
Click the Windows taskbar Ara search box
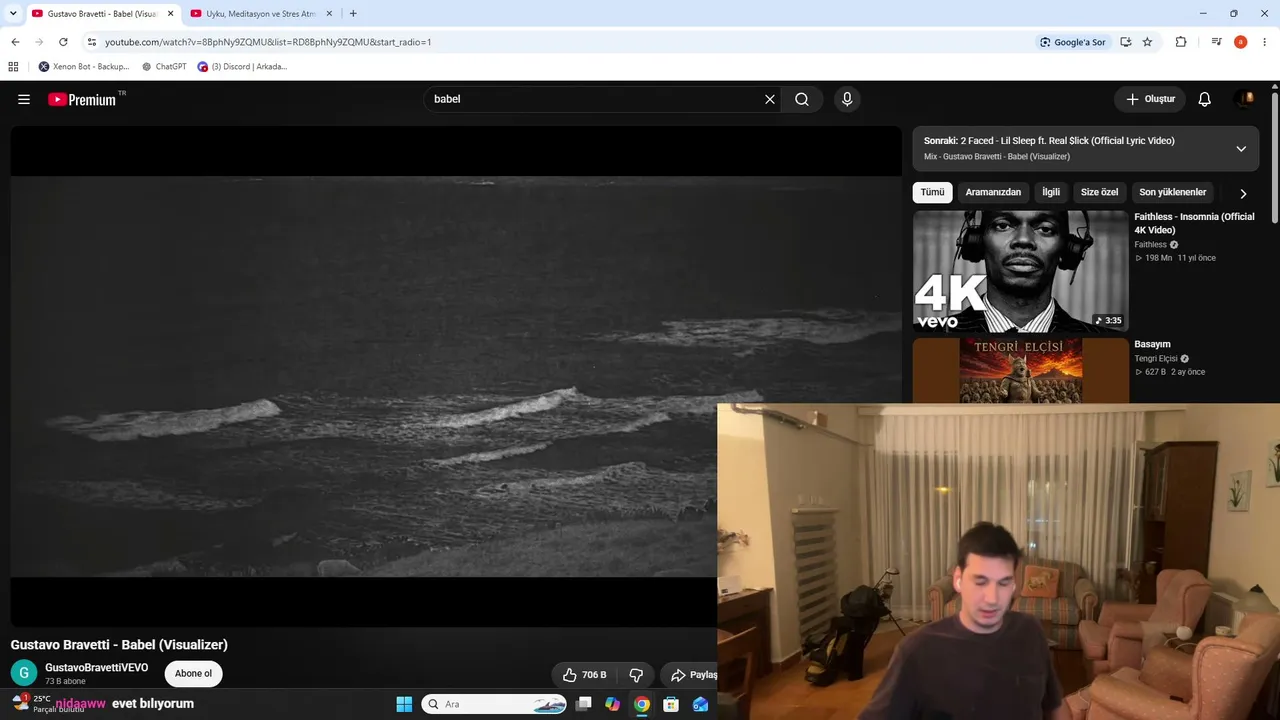pyautogui.click(x=495, y=704)
